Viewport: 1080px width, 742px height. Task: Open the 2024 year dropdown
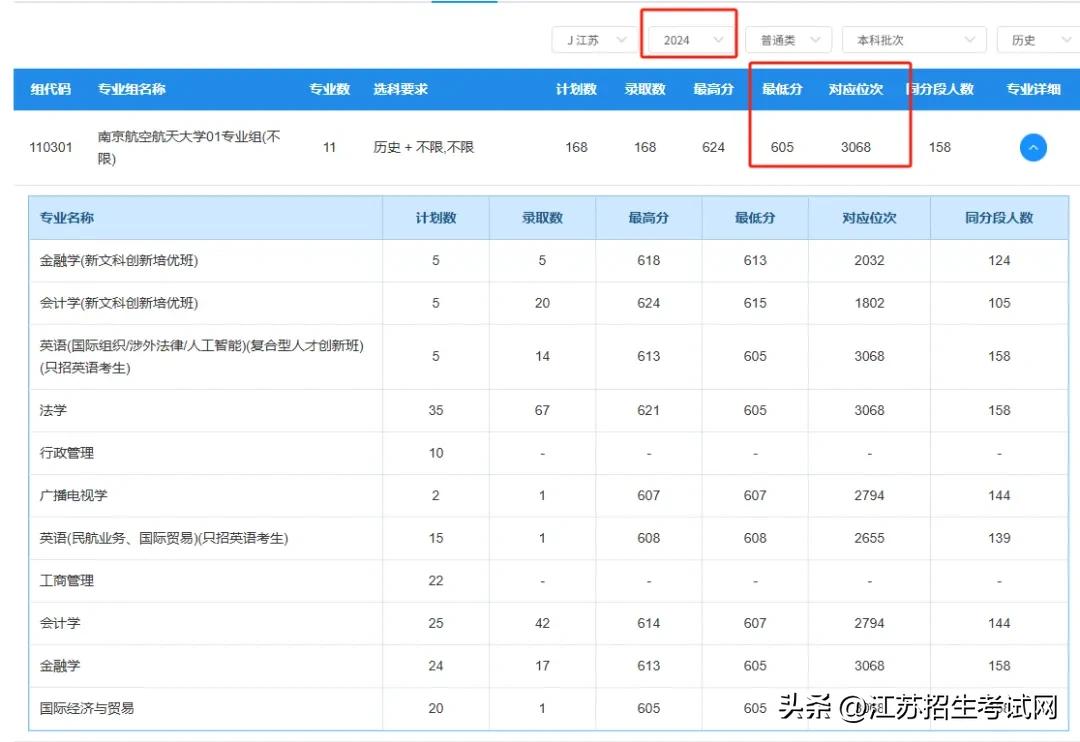[692, 40]
